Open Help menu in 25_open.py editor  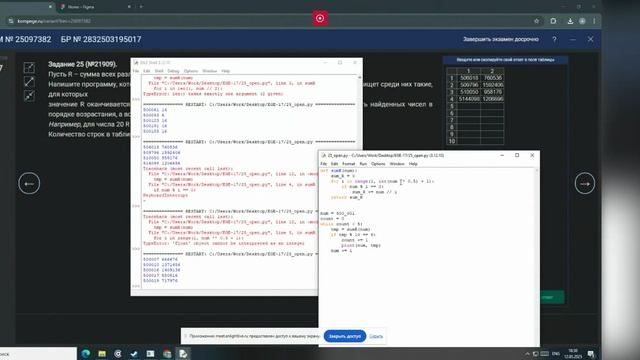pyautogui.click(x=413, y=164)
